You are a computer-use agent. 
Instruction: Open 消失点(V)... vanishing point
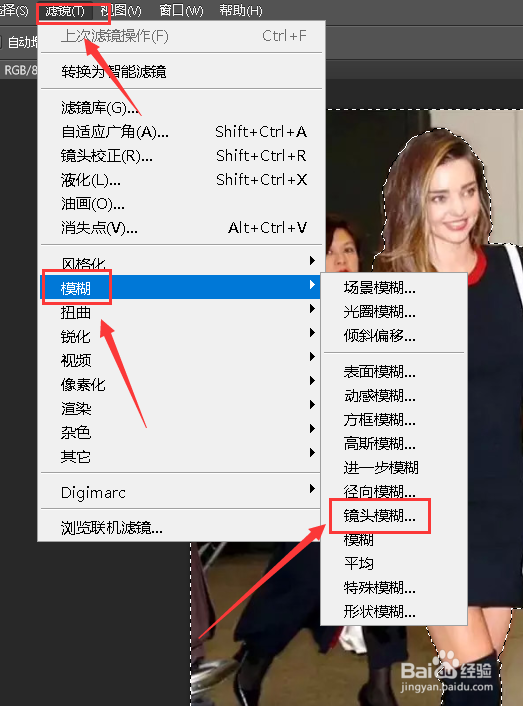tap(181, 228)
